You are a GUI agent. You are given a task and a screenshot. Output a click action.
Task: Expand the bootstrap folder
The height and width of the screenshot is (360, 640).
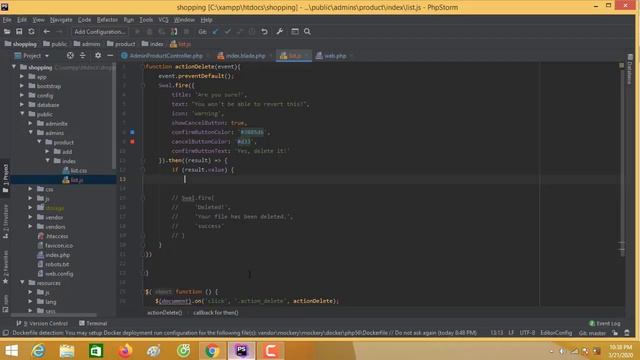[x=22, y=86]
